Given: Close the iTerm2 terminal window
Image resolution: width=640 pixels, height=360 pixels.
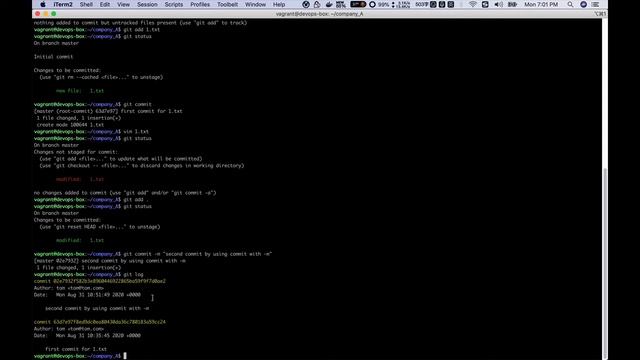Looking at the screenshot, I should coord(38,14).
